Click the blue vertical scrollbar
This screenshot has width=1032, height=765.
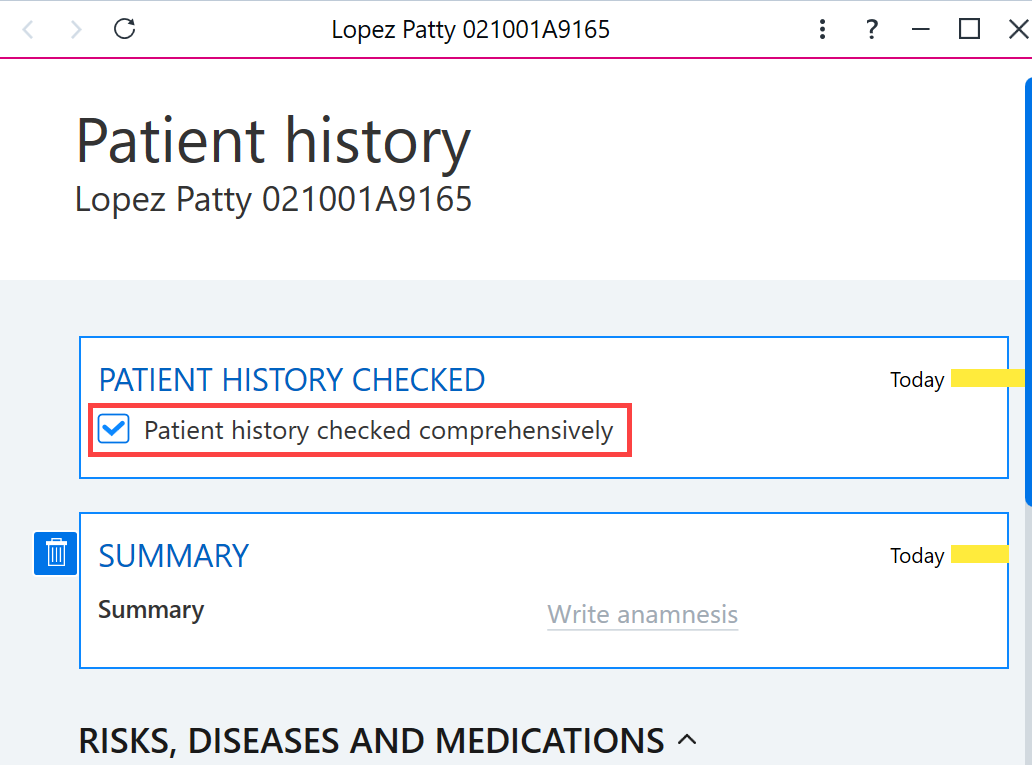(1028, 292)
